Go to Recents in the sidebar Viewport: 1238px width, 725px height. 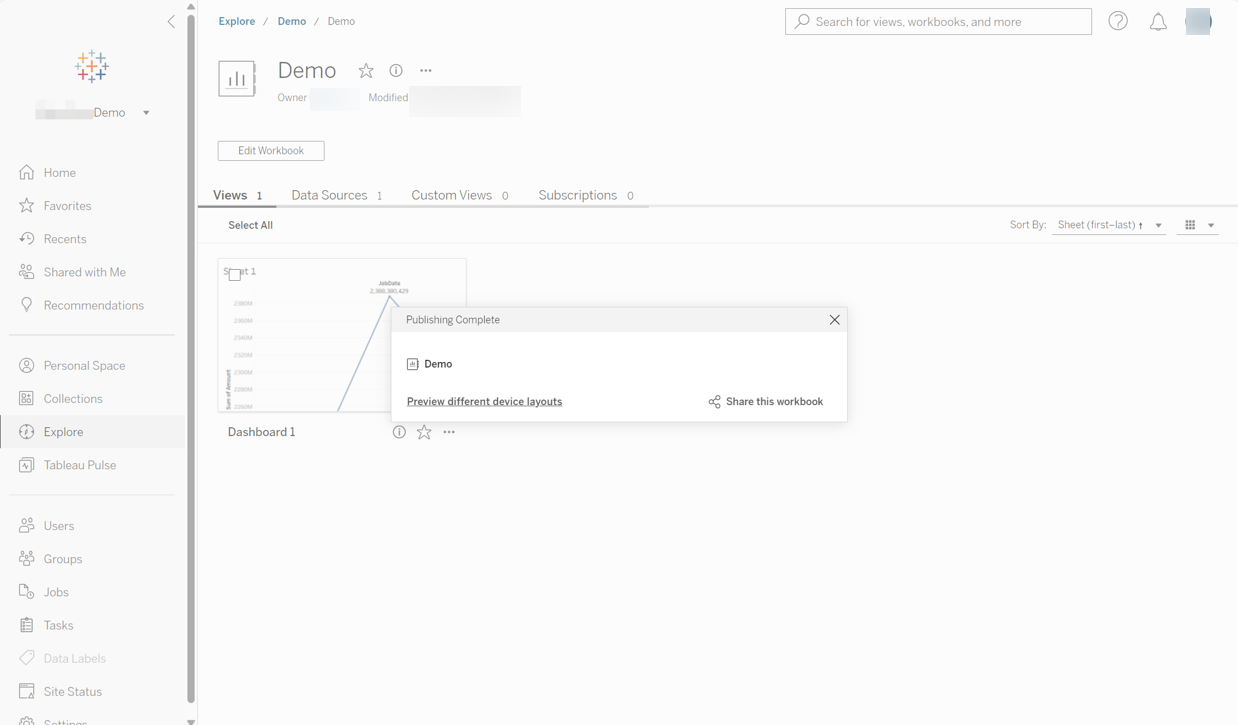click(x=64, y=238)
